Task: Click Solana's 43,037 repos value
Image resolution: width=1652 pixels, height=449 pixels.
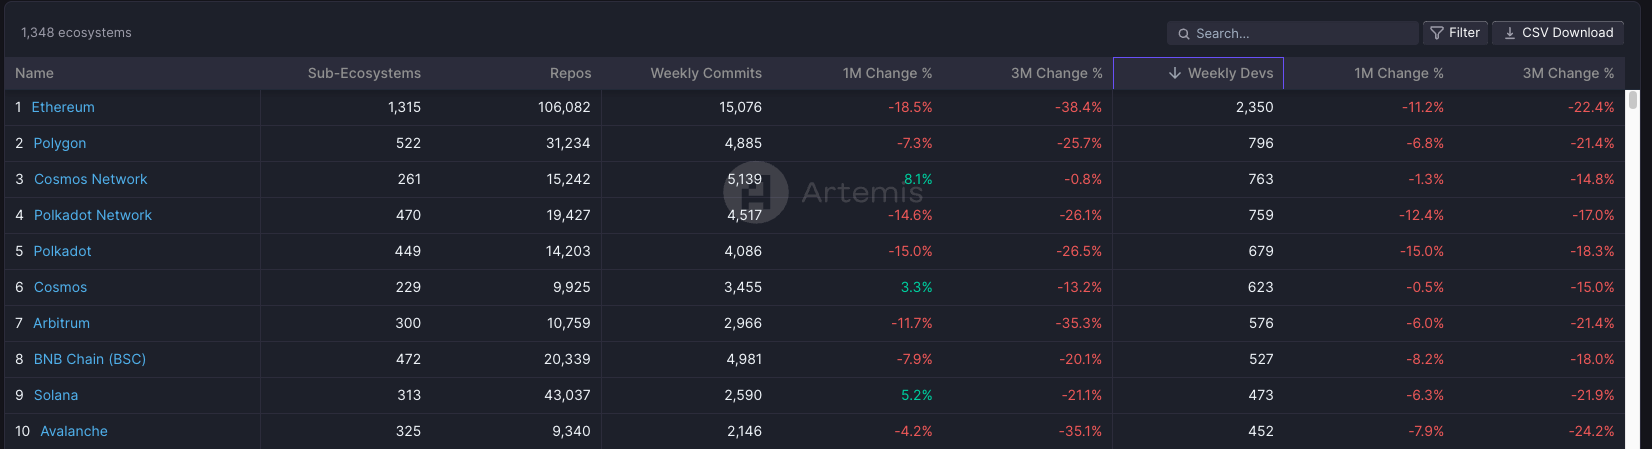Action: pyautogui.click(x=567, y=395)
